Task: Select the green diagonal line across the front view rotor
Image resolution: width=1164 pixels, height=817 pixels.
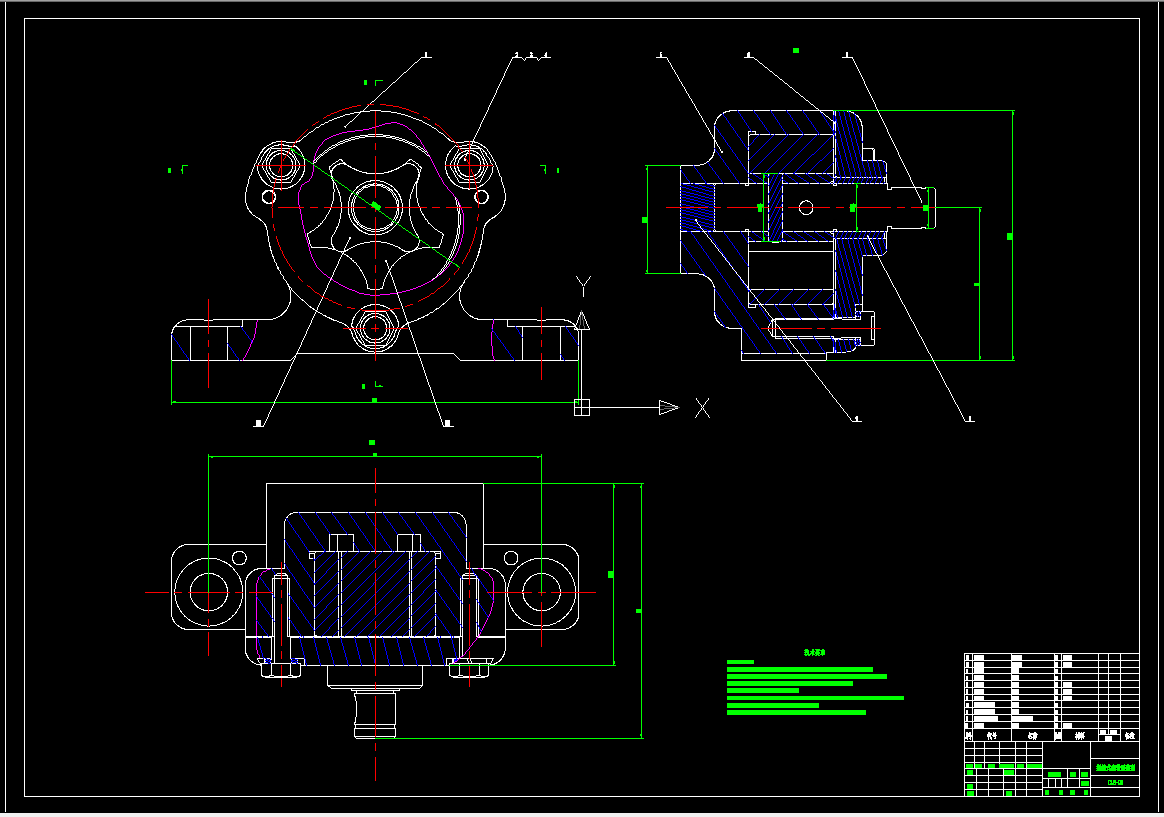Action: pos(376,207)
